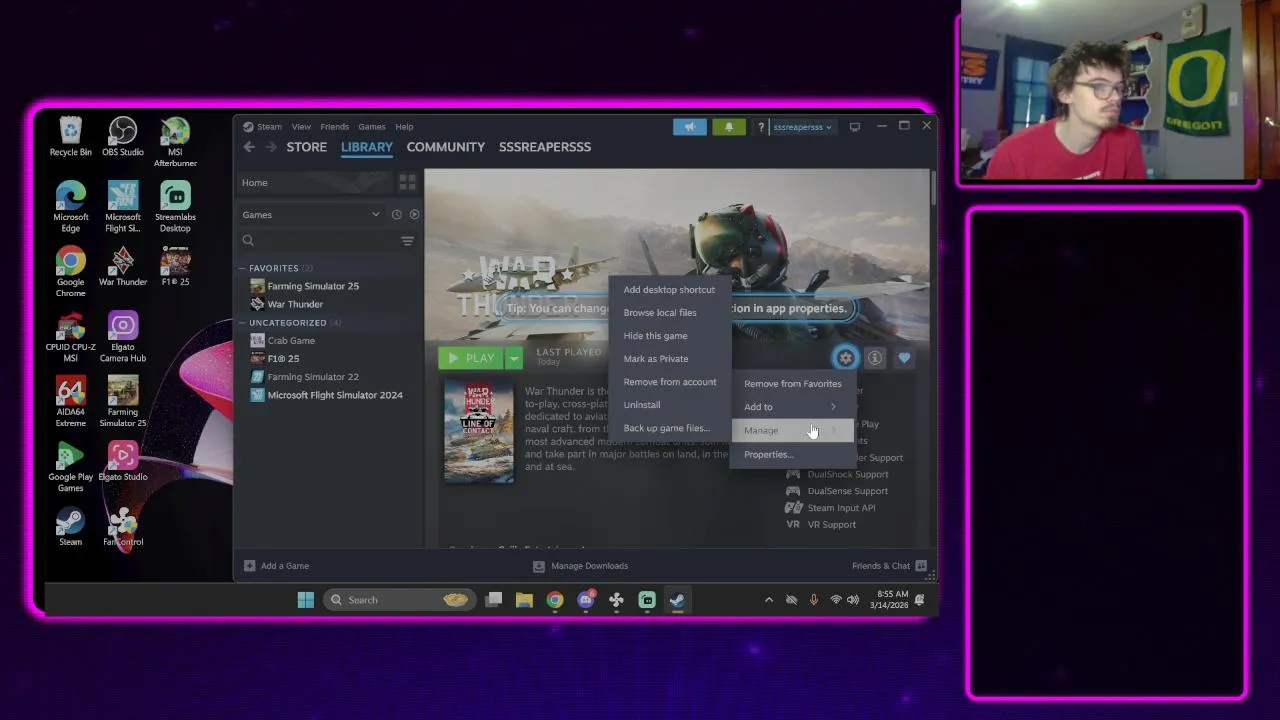
Task: Show hidden tray icons chevron
Action: point(768,600)
